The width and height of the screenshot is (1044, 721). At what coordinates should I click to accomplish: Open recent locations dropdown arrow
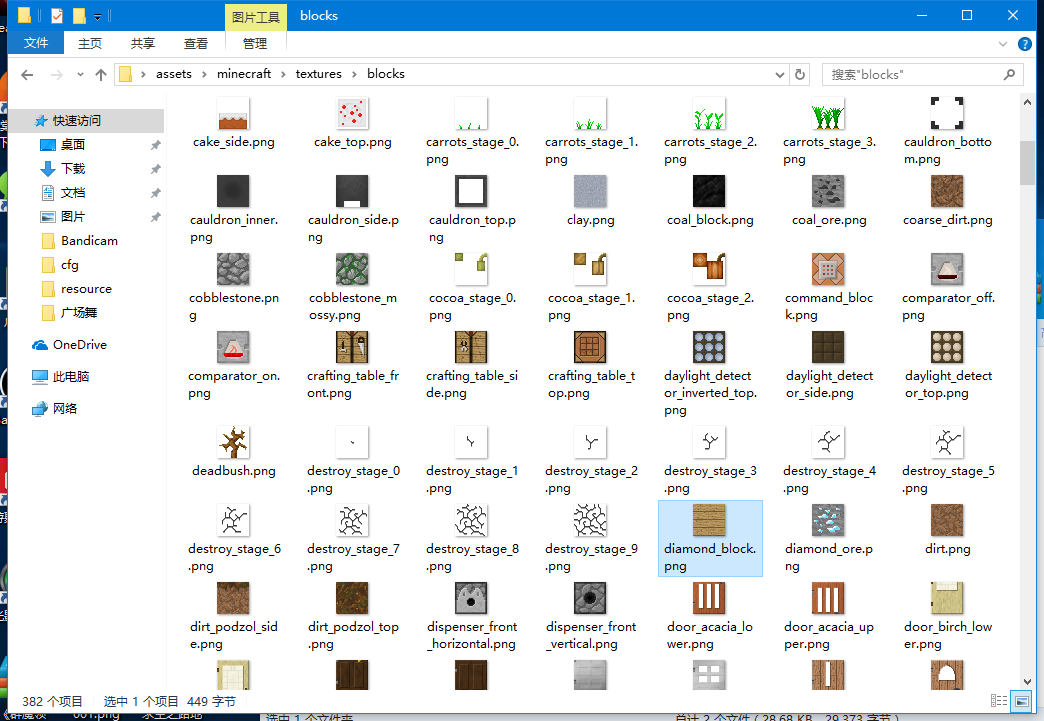pos(80,75)
